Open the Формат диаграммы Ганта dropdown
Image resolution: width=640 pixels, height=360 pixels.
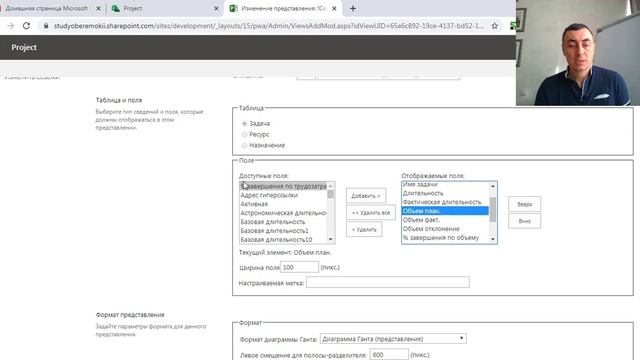[393, 339]
